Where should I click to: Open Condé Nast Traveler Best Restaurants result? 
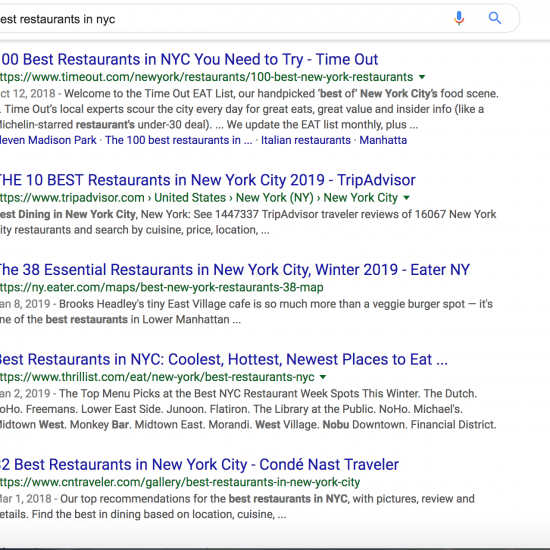pyautogui.click(x=199, y=464)
